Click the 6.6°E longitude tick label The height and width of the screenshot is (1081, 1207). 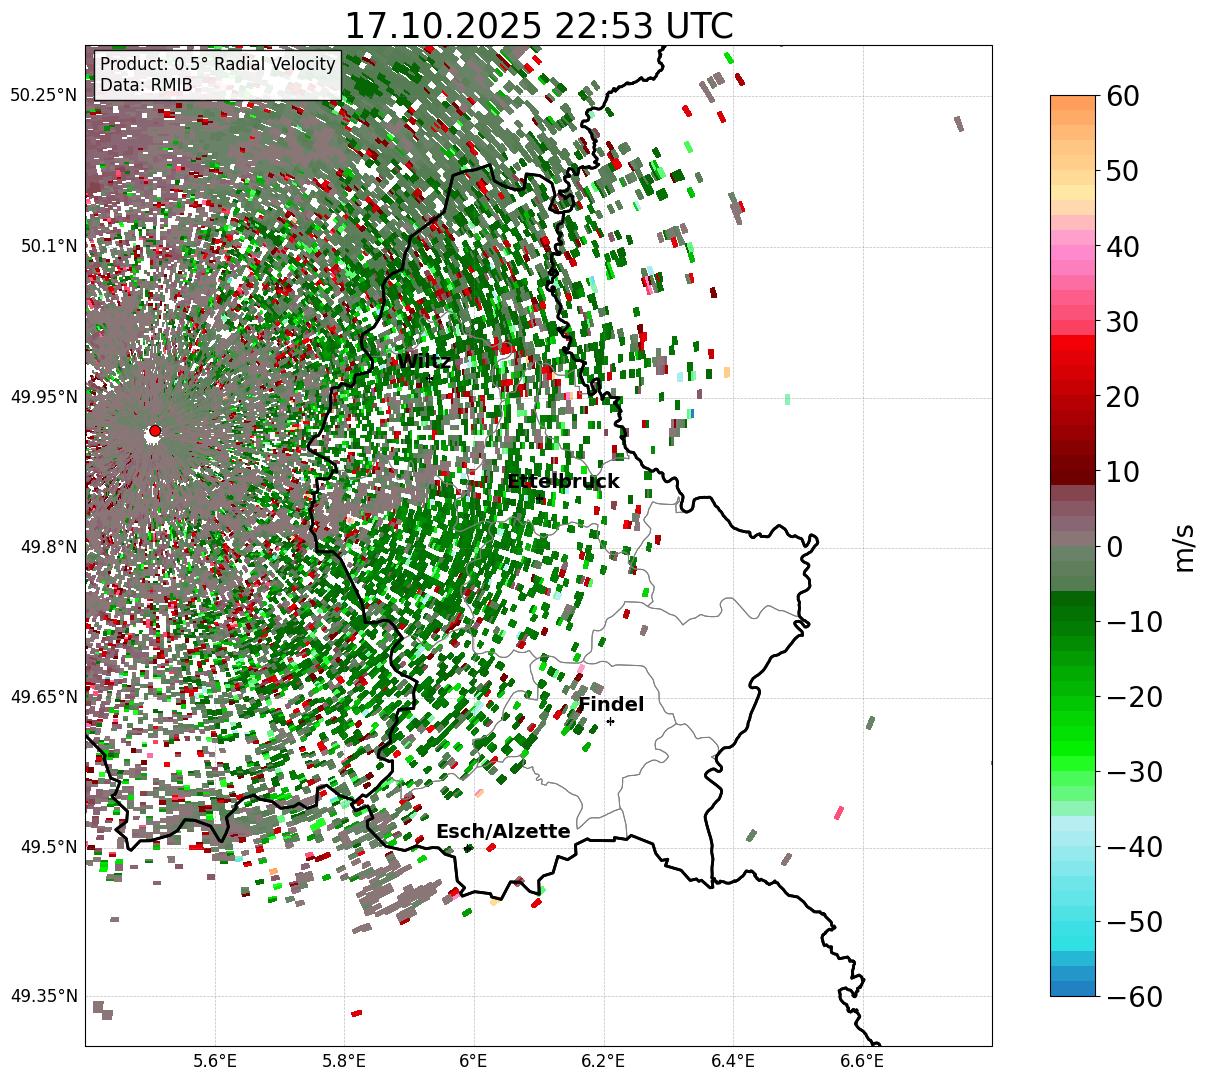tap(862, 1061)
